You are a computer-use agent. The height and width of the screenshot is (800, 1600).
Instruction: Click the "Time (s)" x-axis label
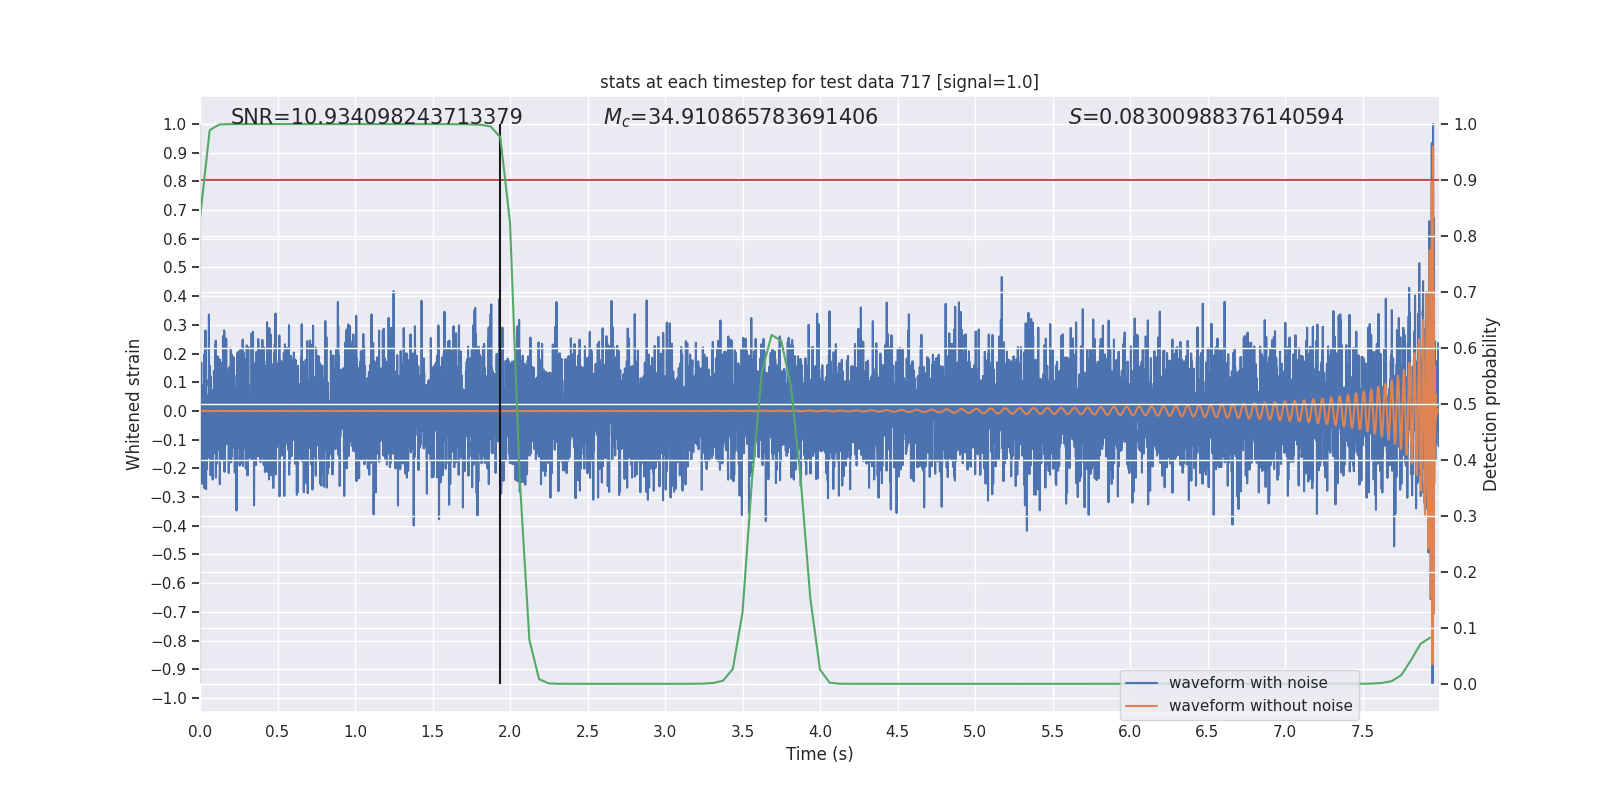pos(819,754)
